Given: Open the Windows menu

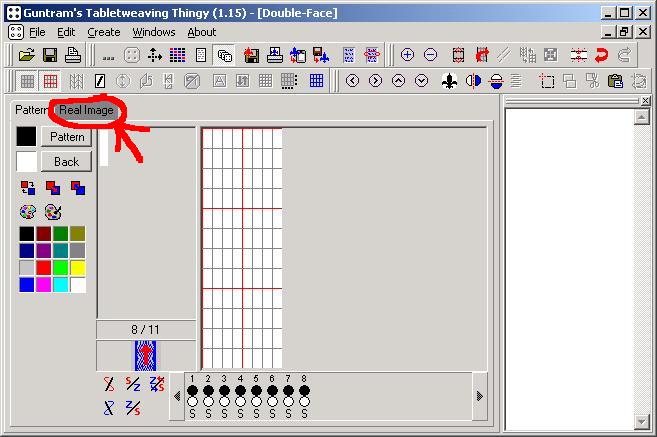Looking at the screenshot, I should tap(154, 32).
